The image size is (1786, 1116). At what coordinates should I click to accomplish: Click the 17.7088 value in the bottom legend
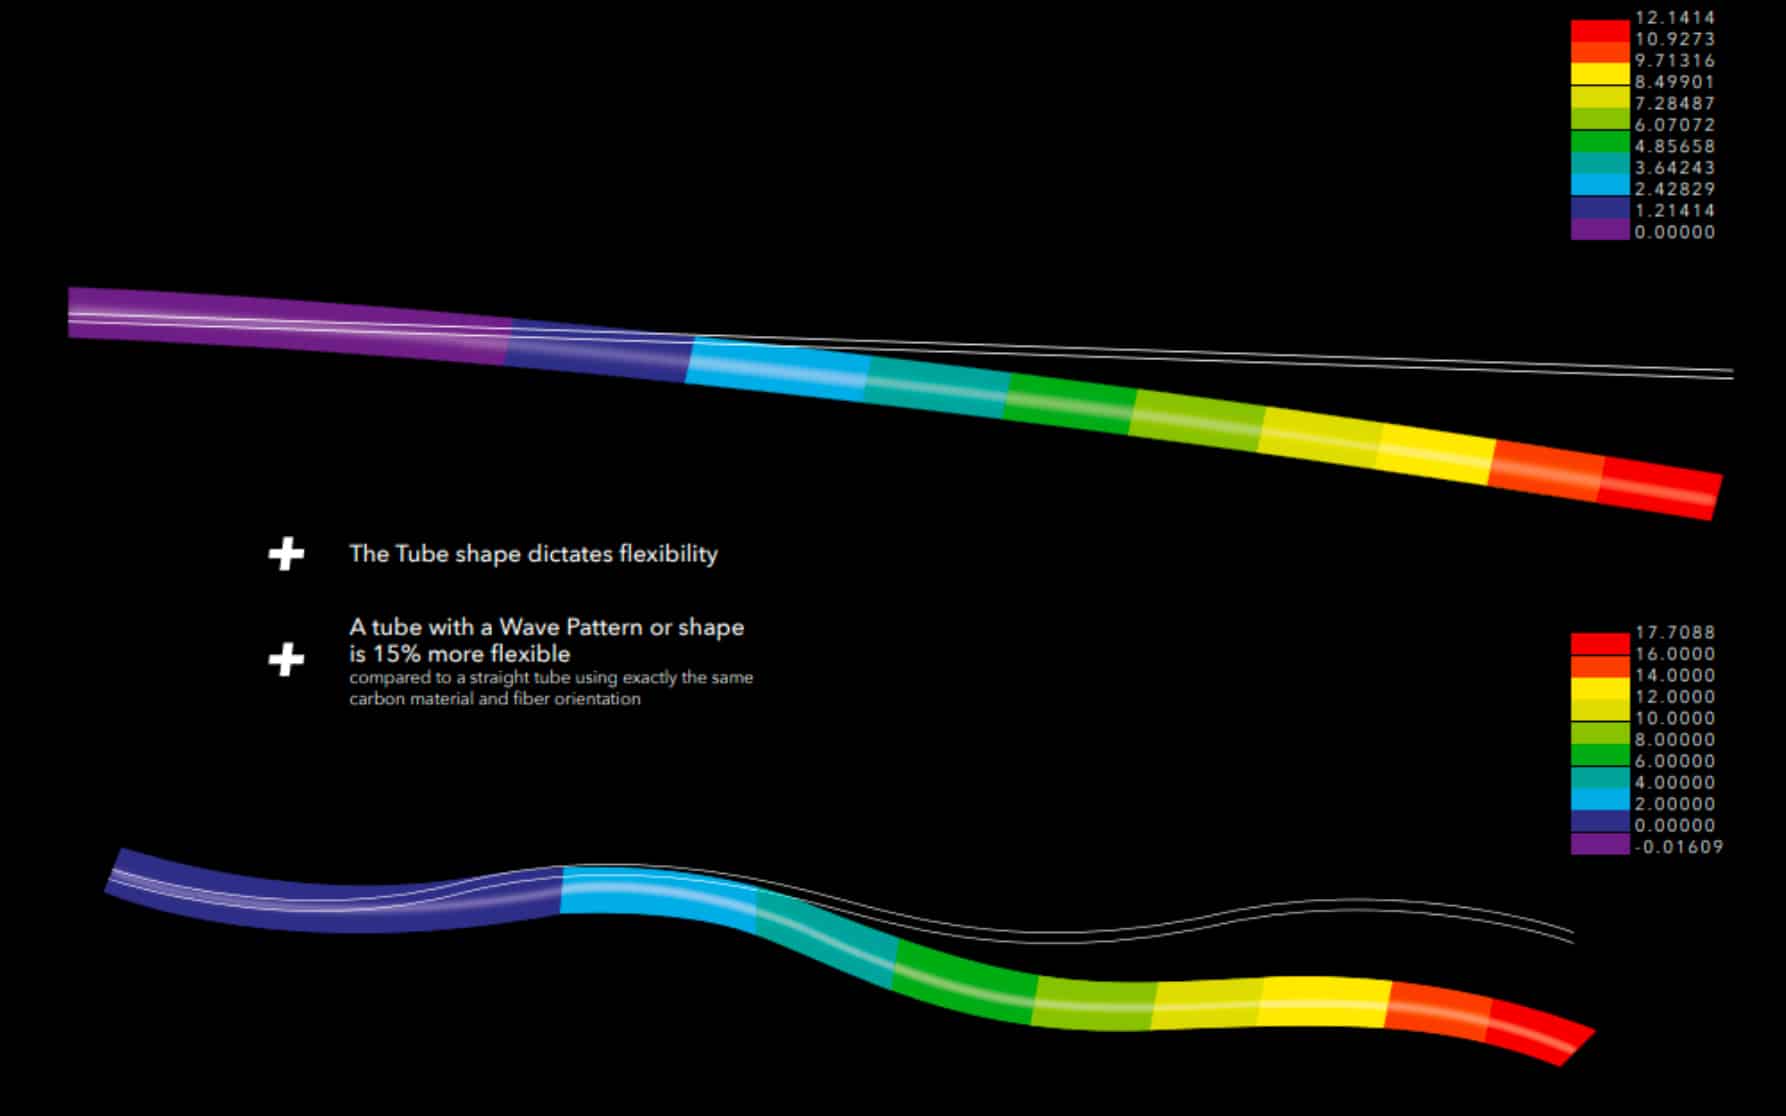point(1674,632)
